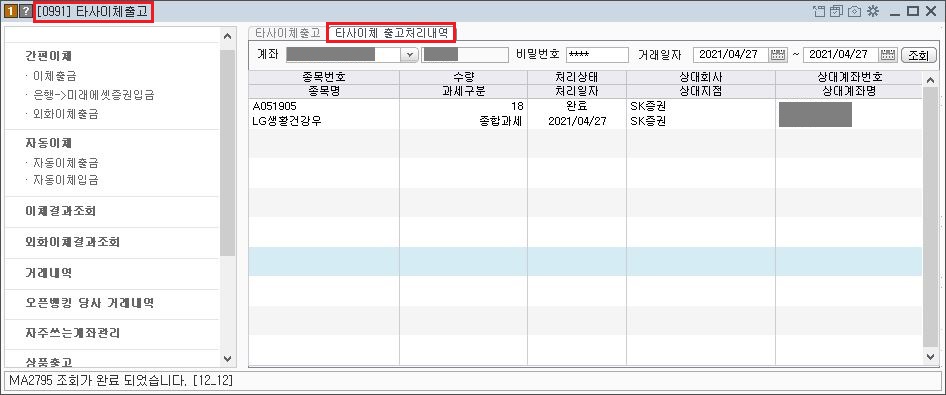Expand the 계좌 account dropdown
Screen dimensions: 946x395
(410, 55)
